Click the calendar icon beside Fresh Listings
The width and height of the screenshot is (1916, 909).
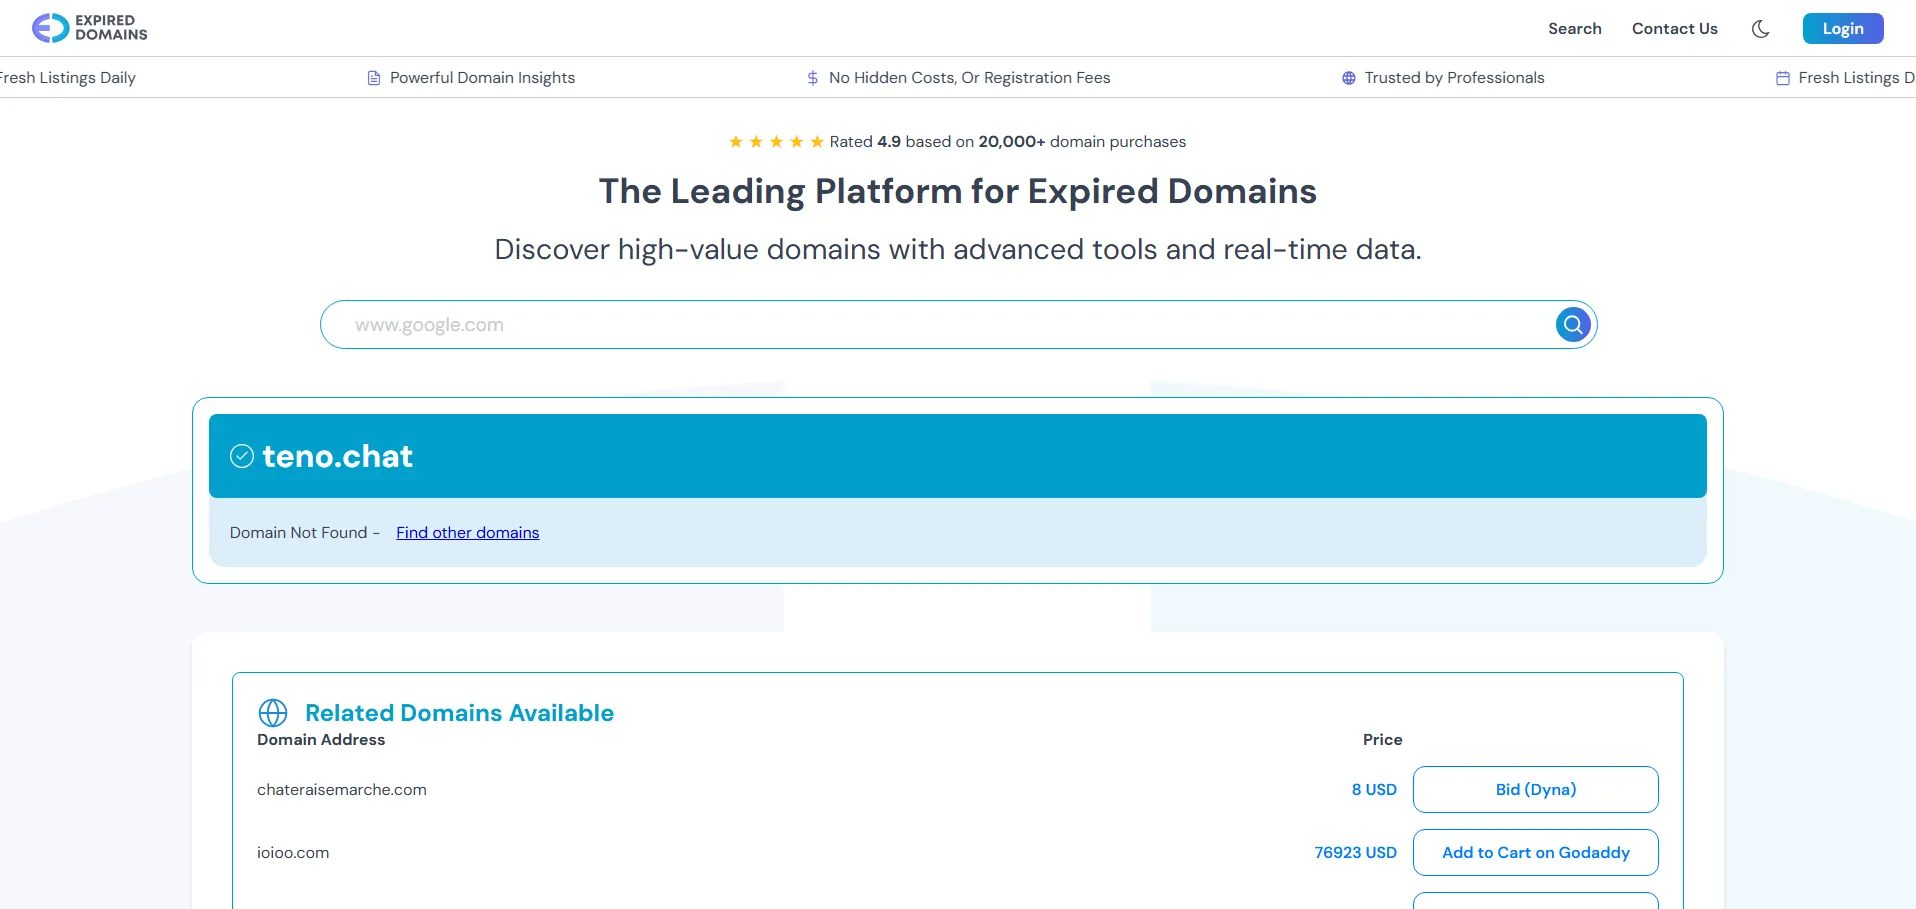click(1782, 78)
